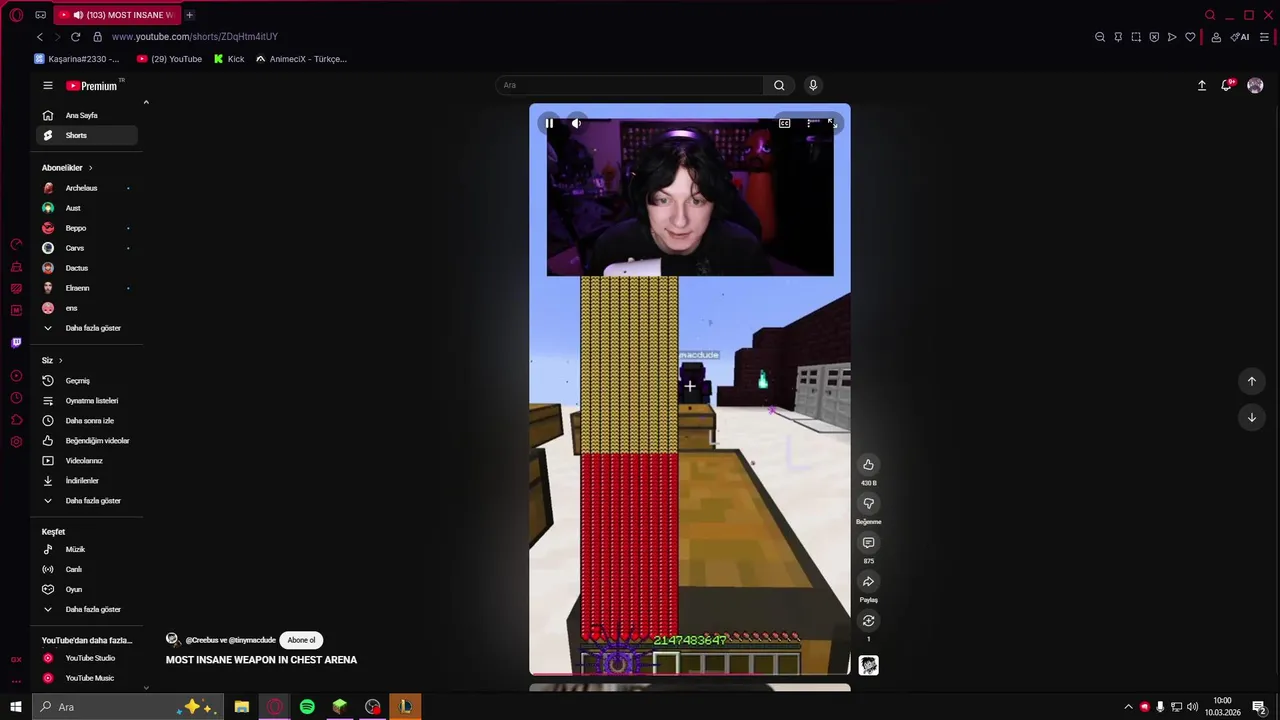Viewport: 1280px width, 720px height.
Task: Click the YouTube Premium logo
Action: tap(92, 86)
